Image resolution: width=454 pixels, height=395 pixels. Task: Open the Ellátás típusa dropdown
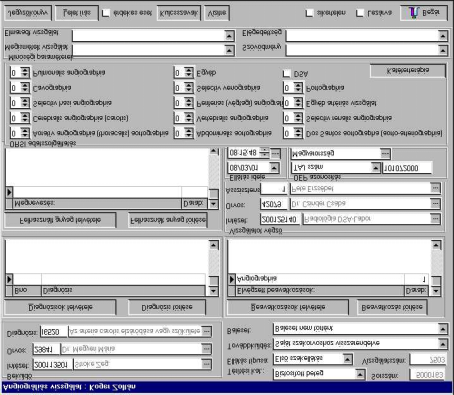(347, 359)
